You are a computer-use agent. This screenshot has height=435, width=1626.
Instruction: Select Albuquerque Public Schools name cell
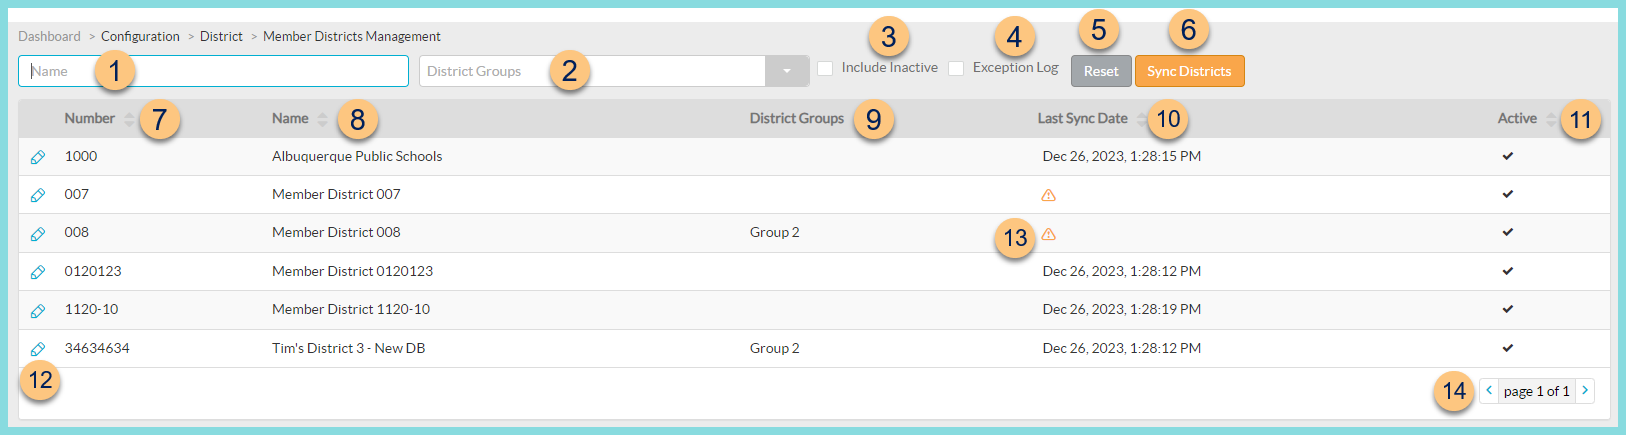click(357, 156)
